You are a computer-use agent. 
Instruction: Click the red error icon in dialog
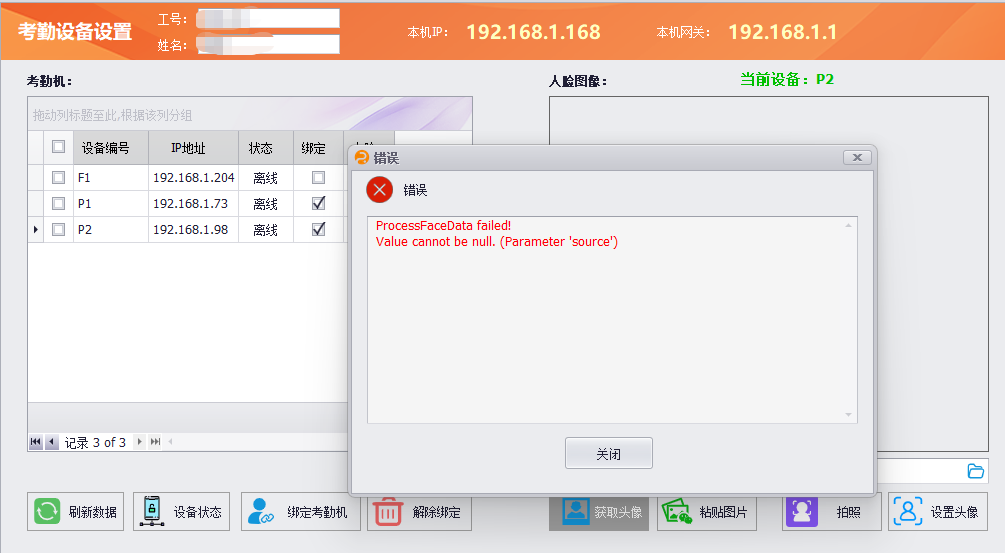point(379,190)
